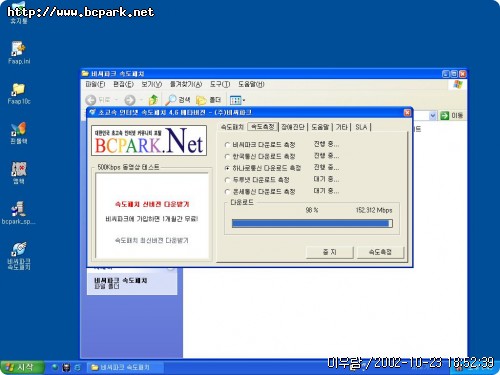Open the 도움말(H) menu in Explorer
The height and width of the screenshot is (375, 500).
coord(251,84)
